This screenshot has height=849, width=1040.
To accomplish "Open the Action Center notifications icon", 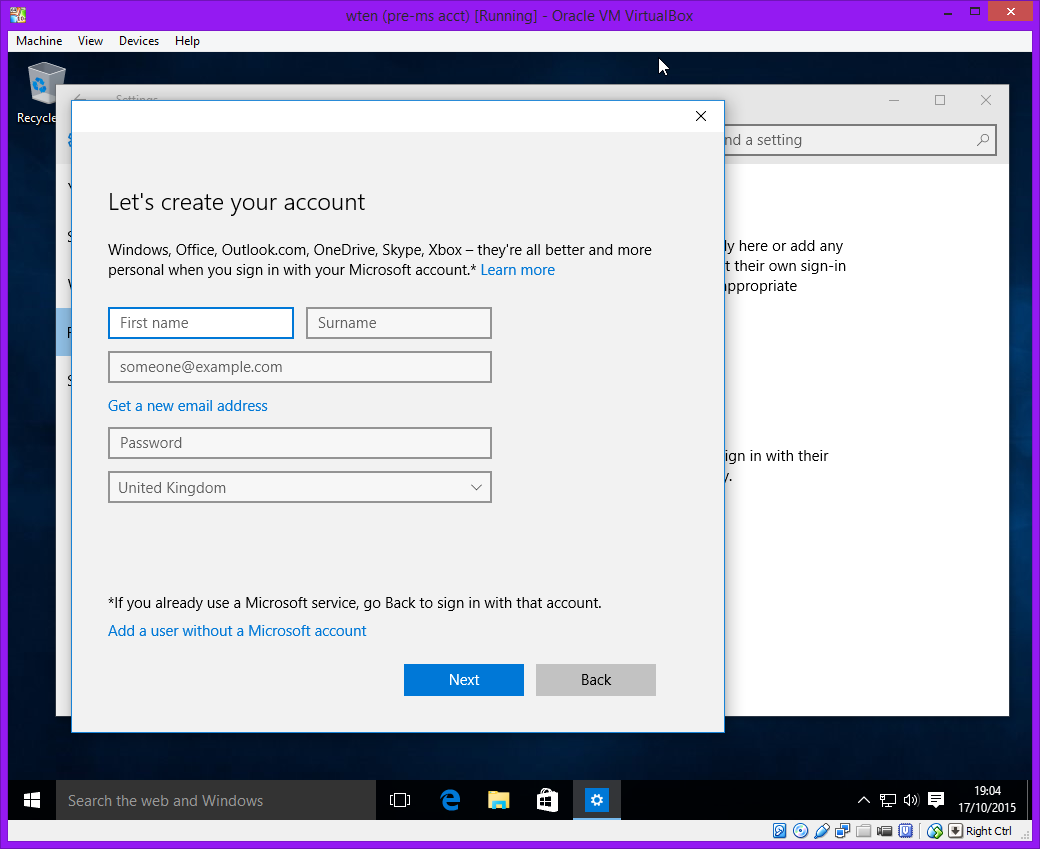I will (936, 800).
